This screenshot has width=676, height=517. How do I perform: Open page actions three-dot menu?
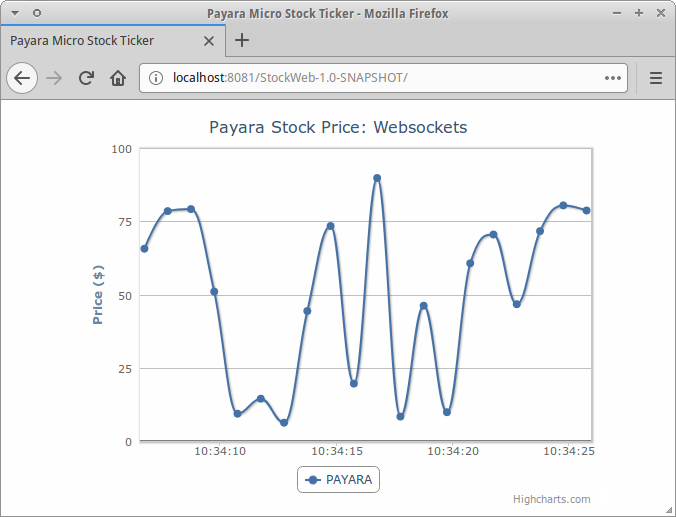(x=613, y=78)
